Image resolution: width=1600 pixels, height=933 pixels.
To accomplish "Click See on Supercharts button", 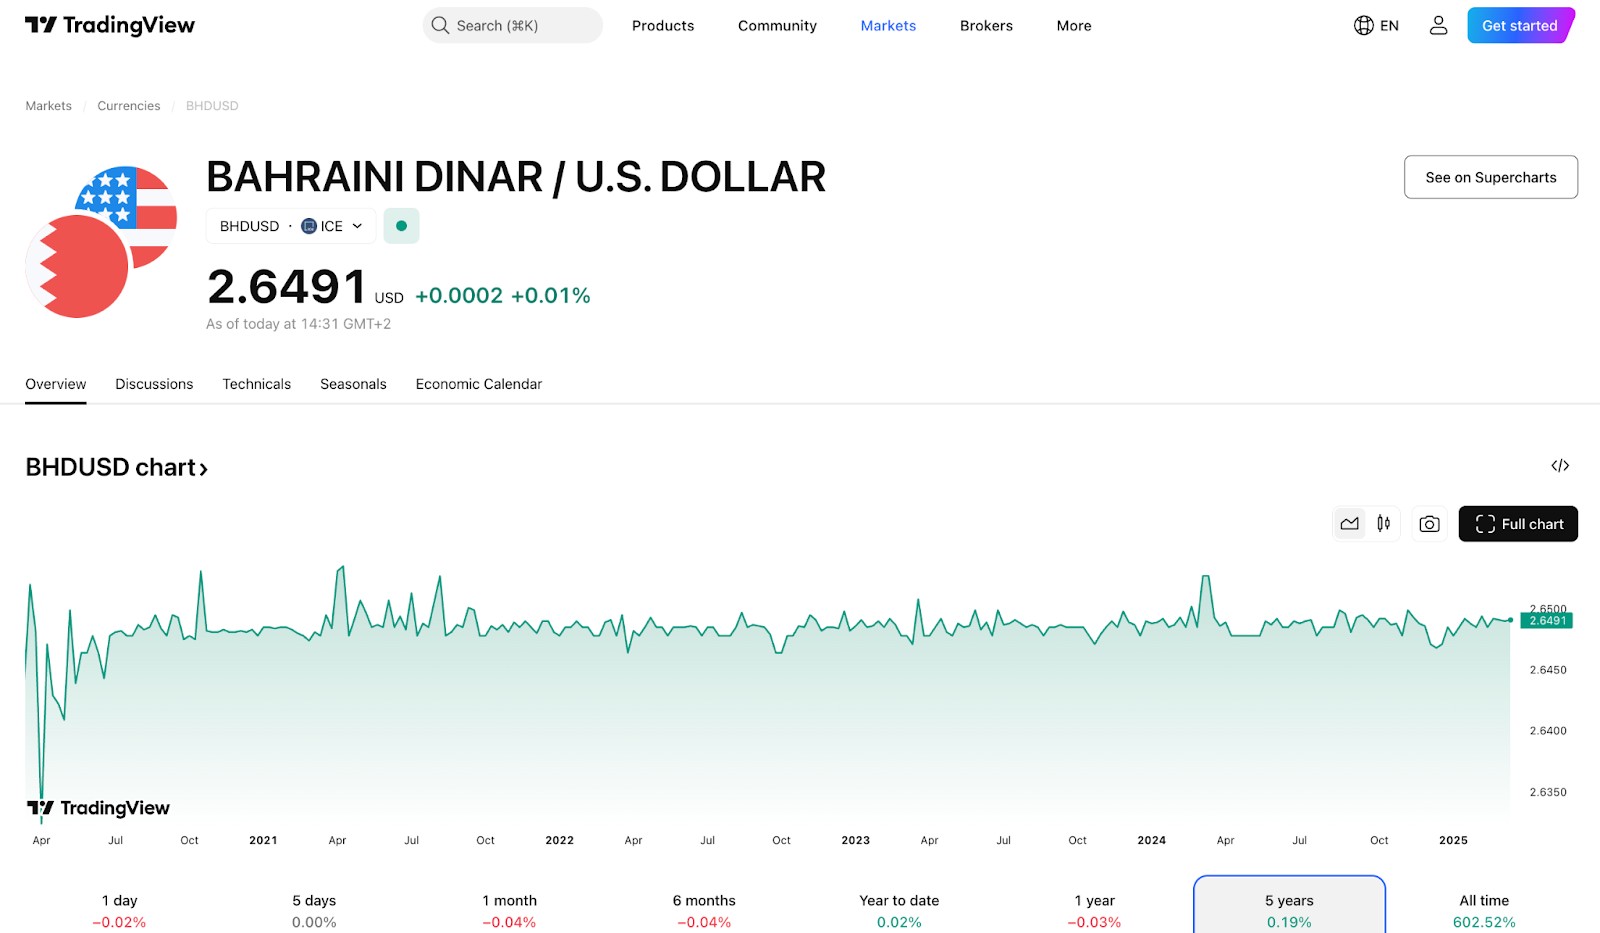I will (1491, 177).
